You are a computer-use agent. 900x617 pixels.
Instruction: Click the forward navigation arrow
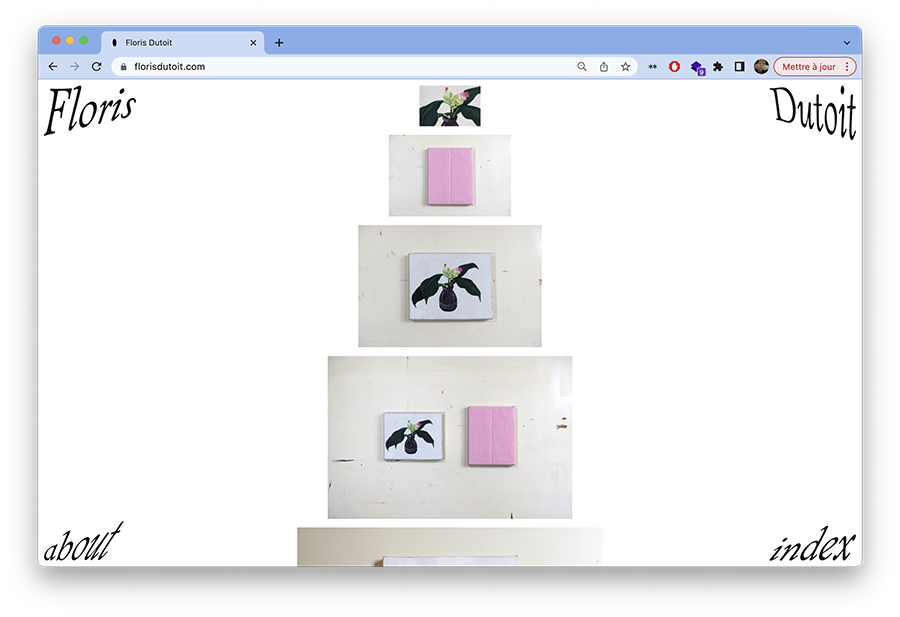point(75,67)
